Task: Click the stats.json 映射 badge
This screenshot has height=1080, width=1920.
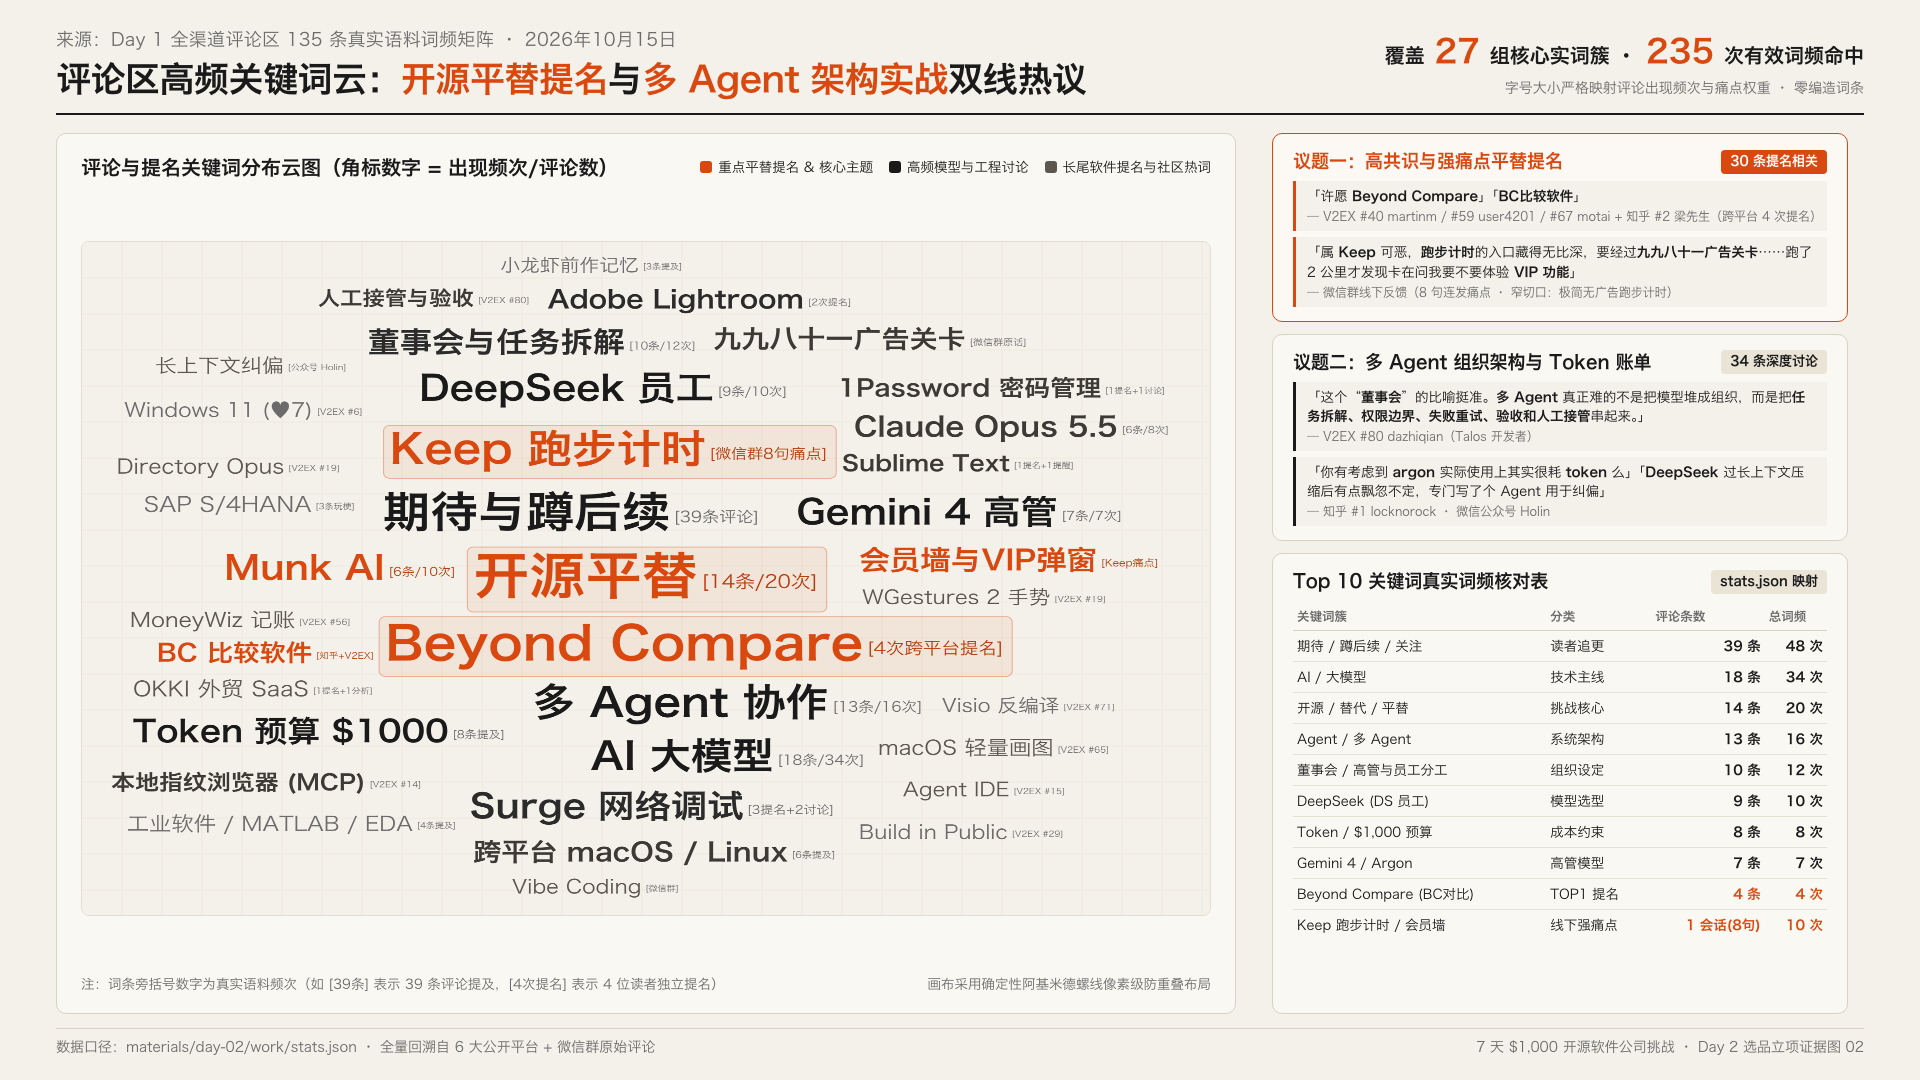Action: [1769, 581]
